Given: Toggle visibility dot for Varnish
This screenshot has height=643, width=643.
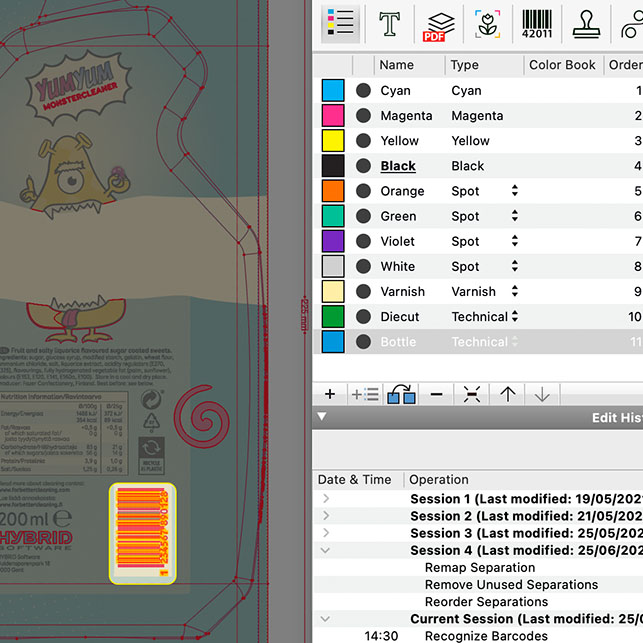Looking at the screenshot, I should point(363,292).
